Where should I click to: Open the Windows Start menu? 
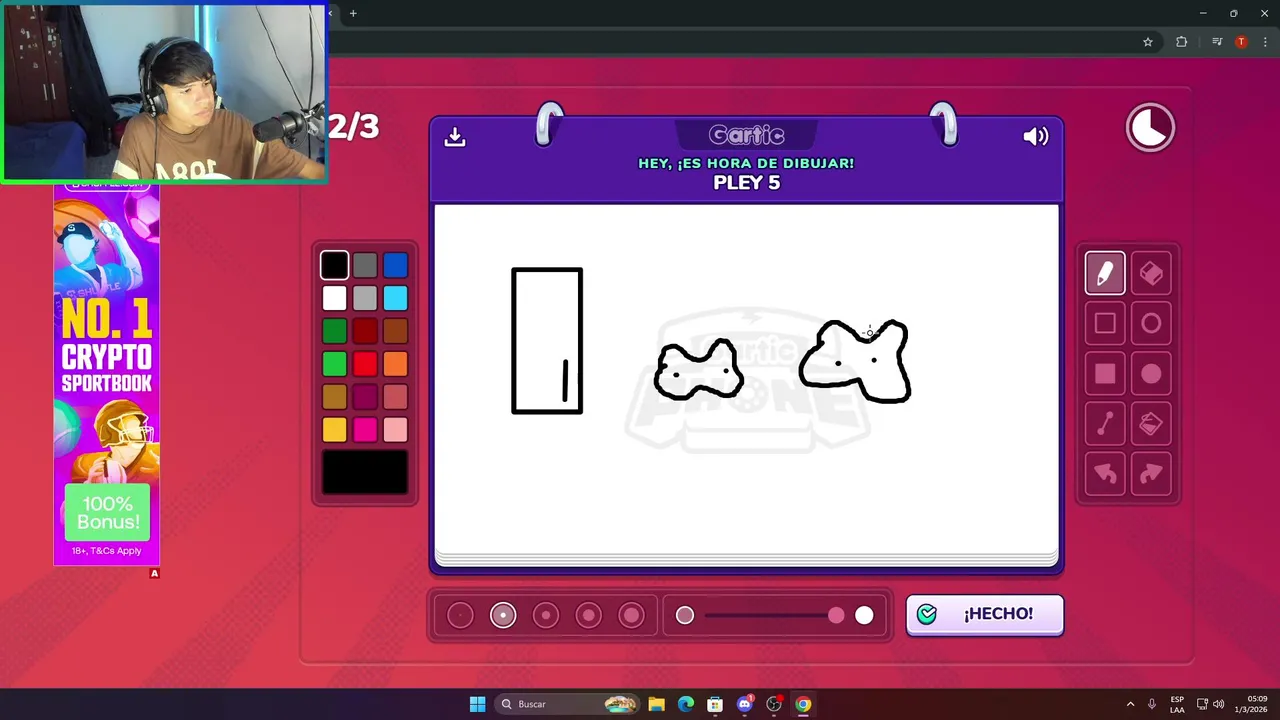pyautogui.click(x=477, y=704)
